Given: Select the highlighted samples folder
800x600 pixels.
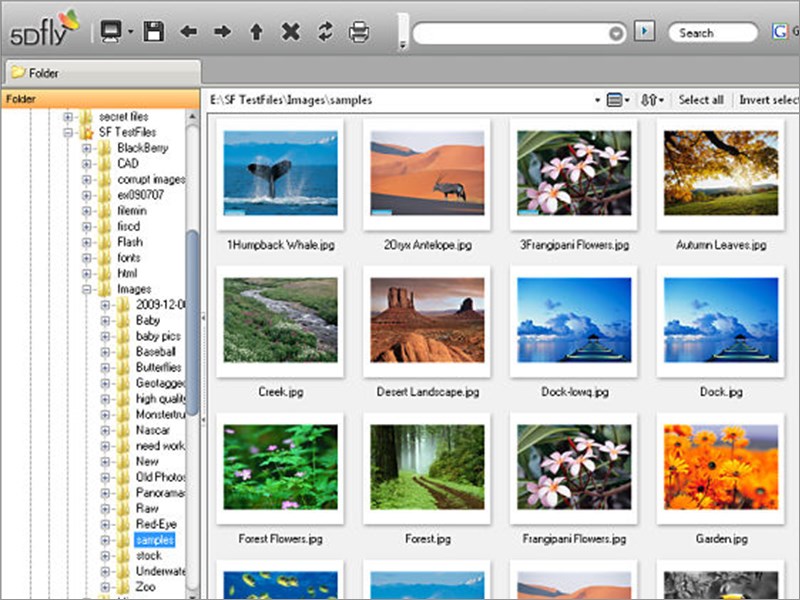Looking at the screenshot, I should [x=155, y=540].
